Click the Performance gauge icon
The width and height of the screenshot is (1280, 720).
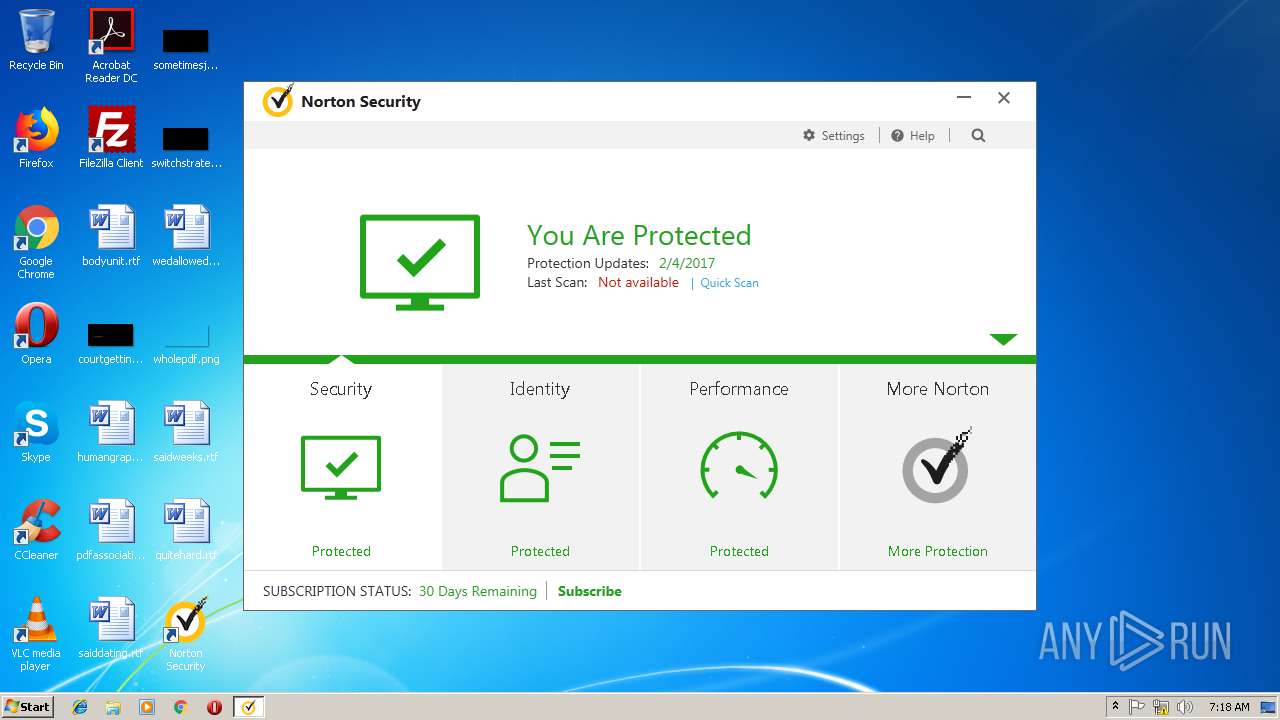pyautogui.click(x=739, y=466)
